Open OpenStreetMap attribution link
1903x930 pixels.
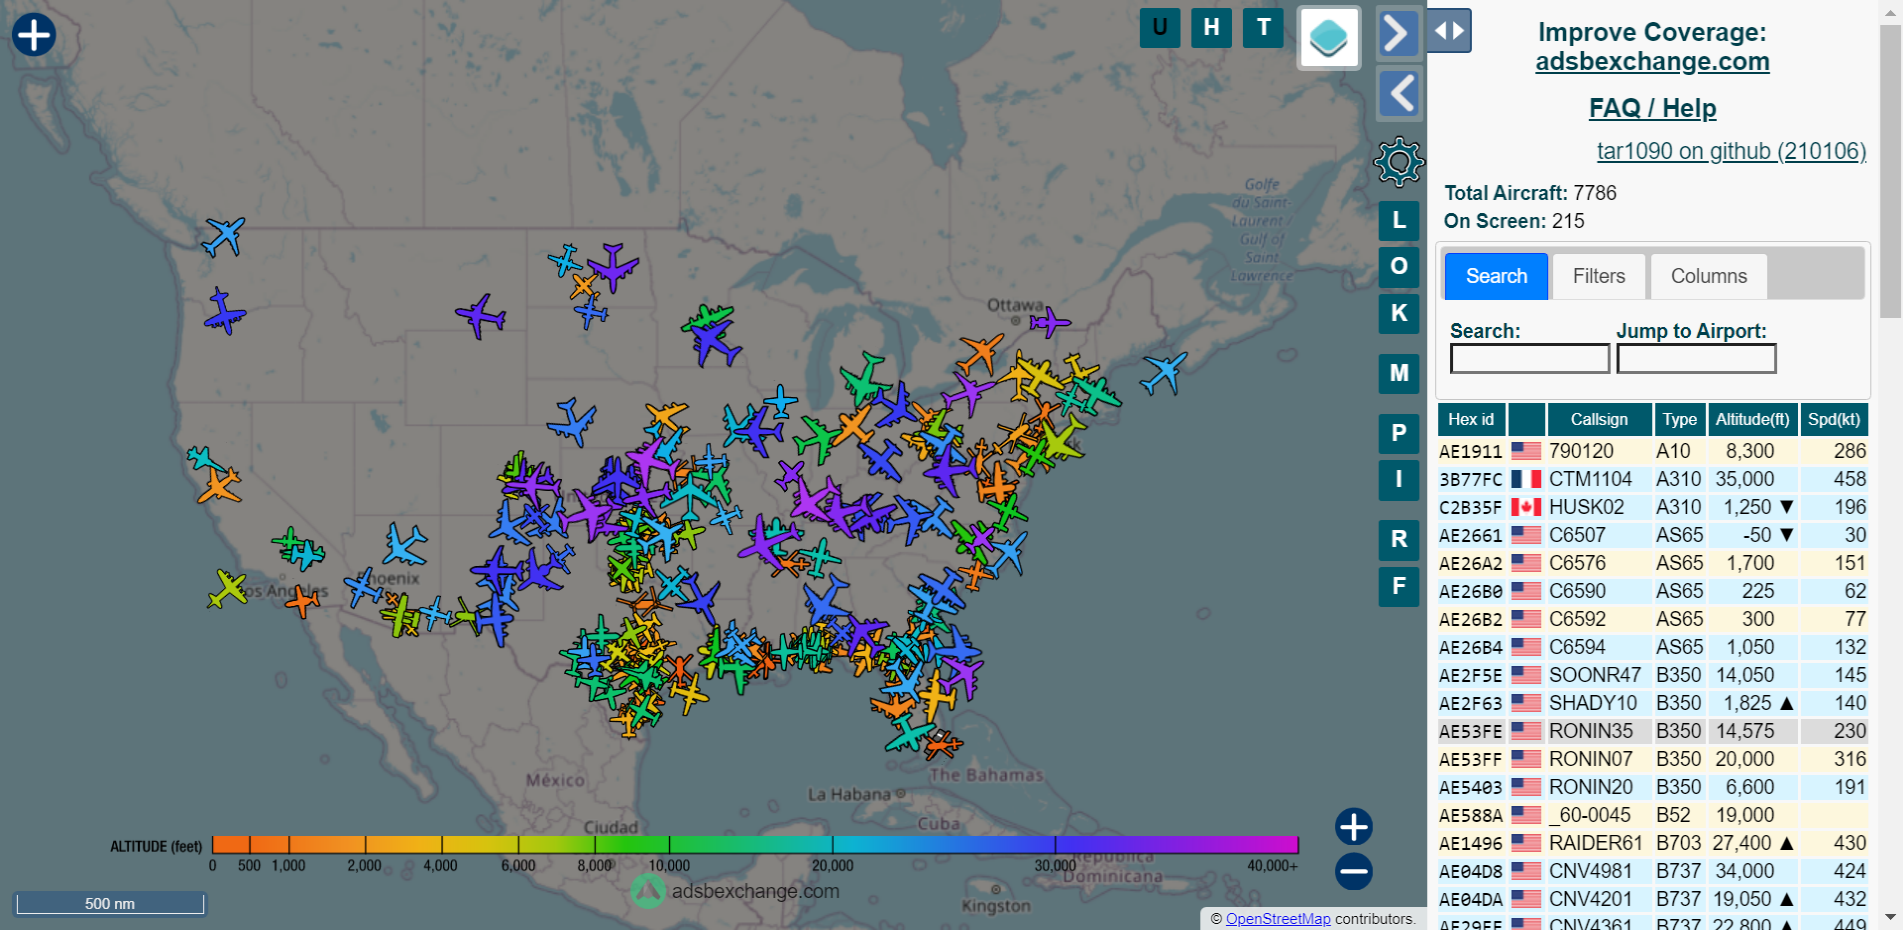(1278, 919)
